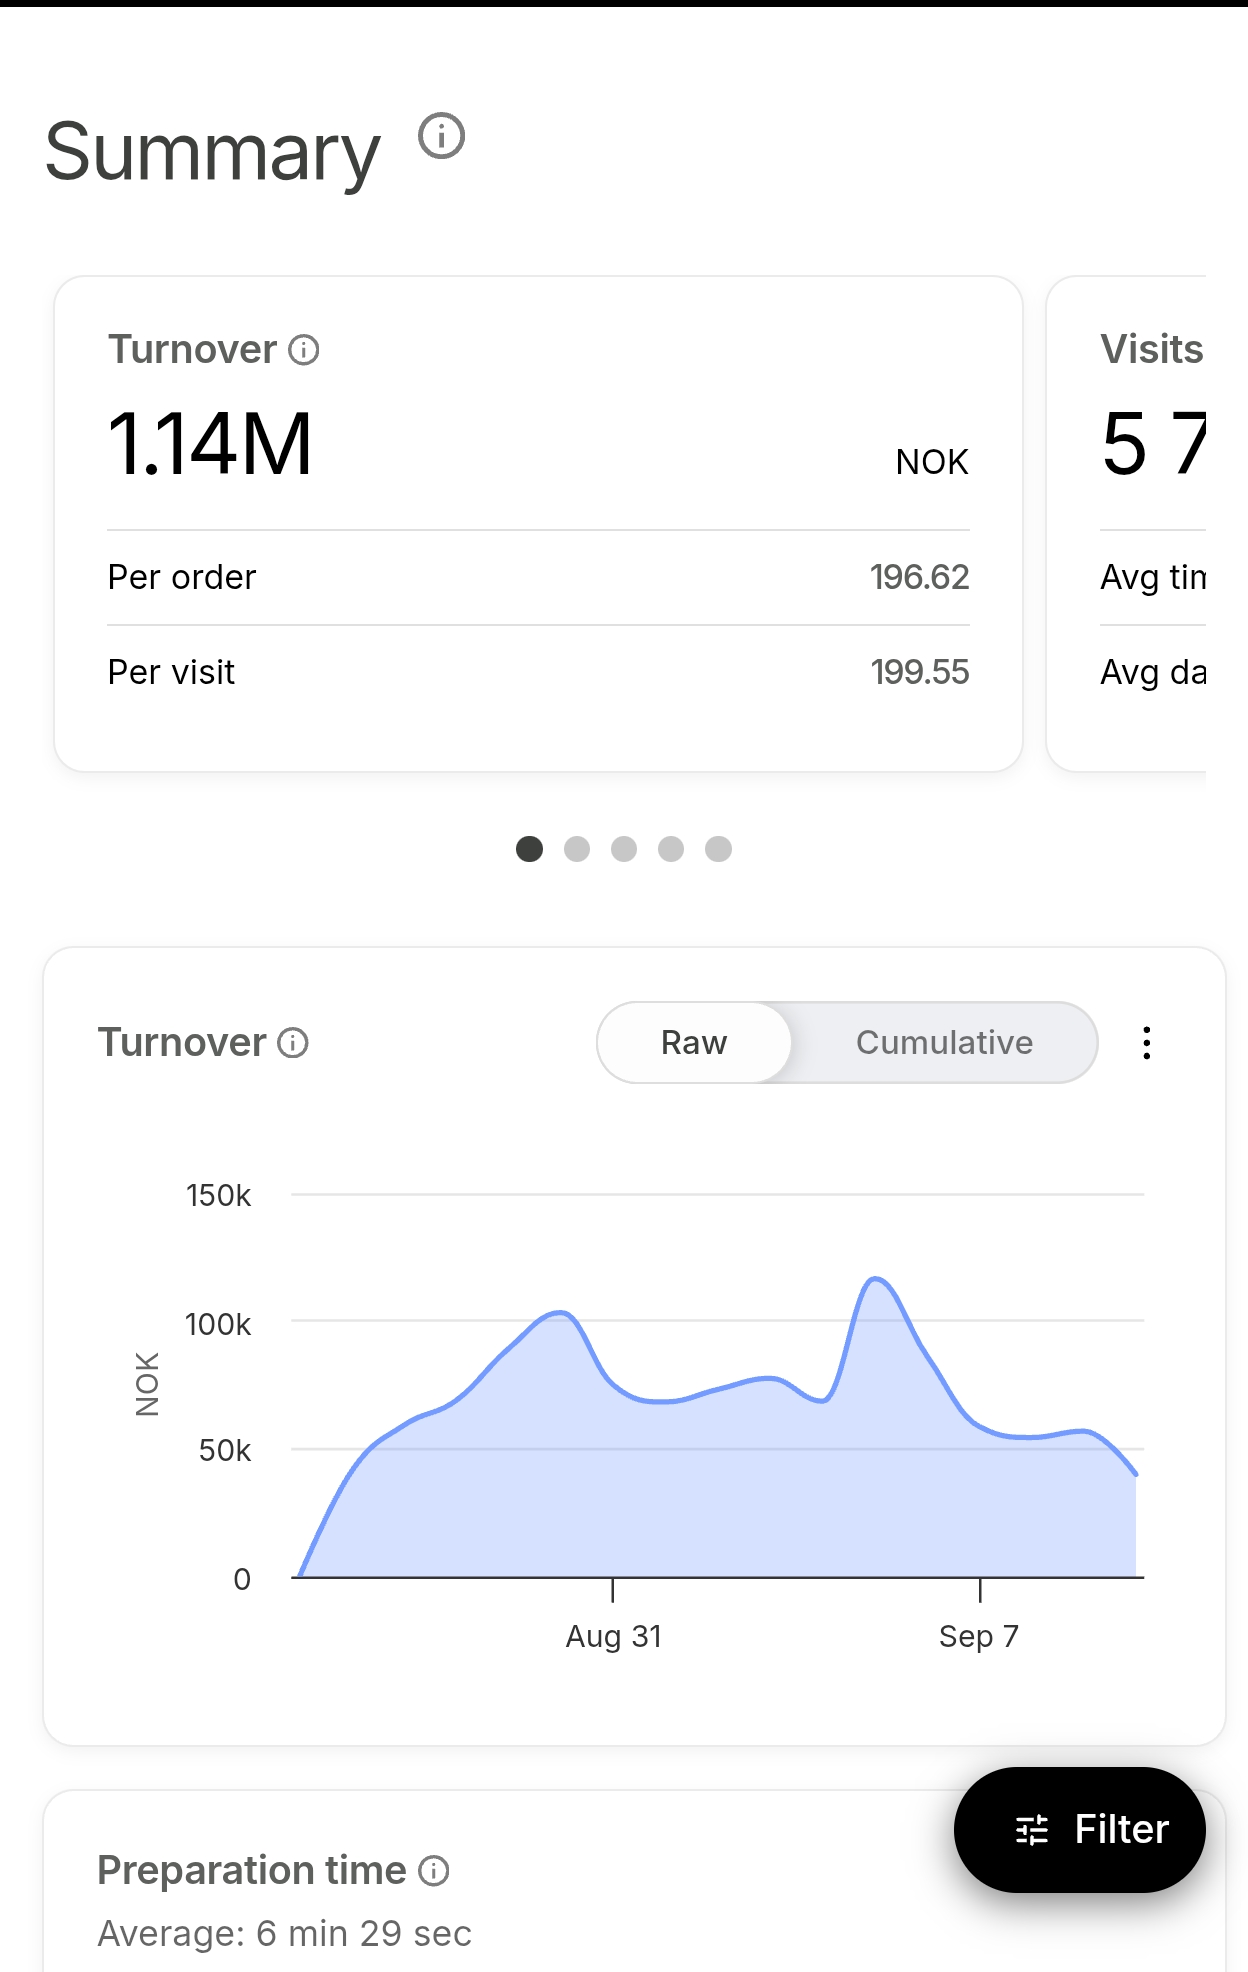Click the 'Per visit' row label
The width and height of the screenshot is (1248, 1972).
coord(172,672)
